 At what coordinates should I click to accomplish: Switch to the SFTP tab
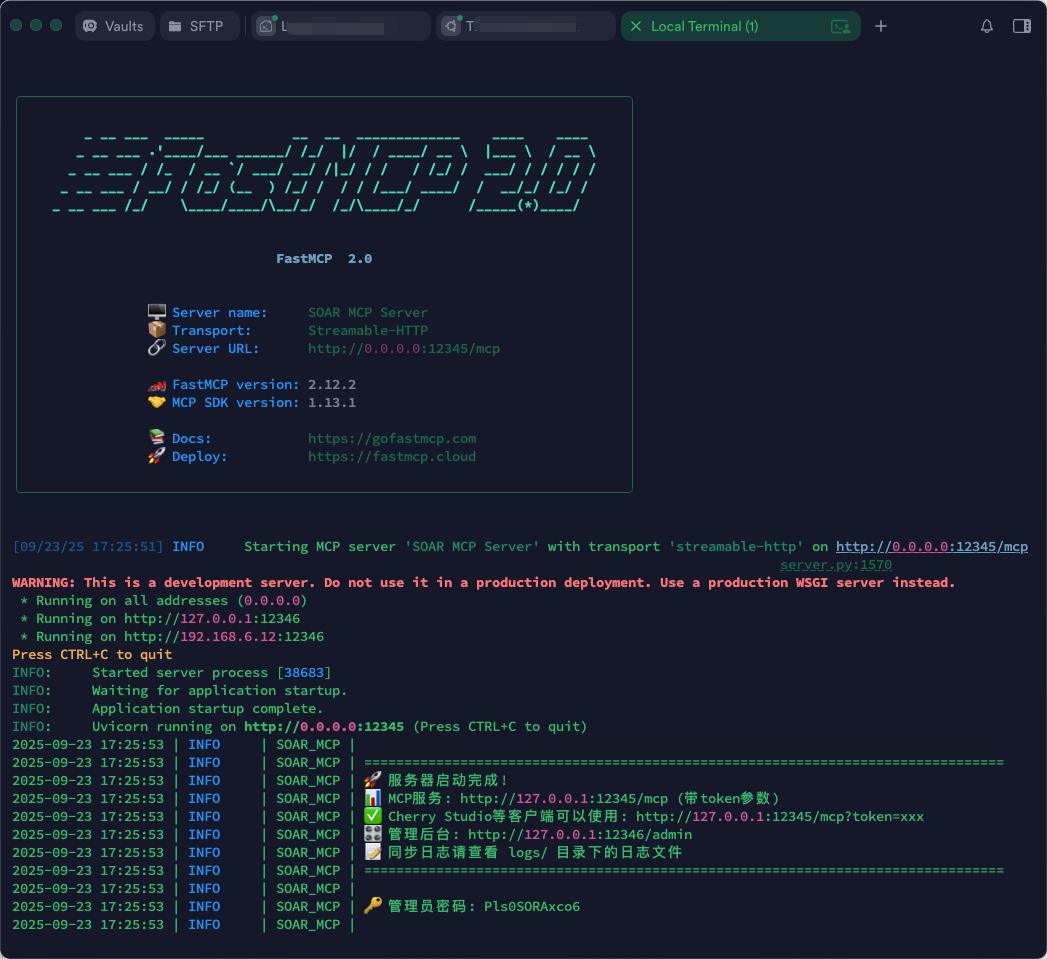coord(198,26)
